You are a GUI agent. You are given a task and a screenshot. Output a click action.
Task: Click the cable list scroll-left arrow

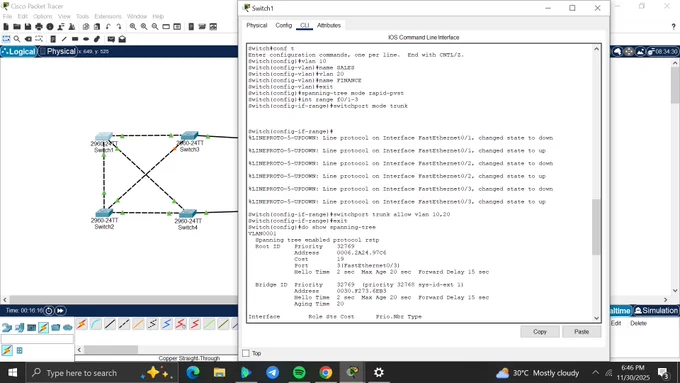pos(79,350)
